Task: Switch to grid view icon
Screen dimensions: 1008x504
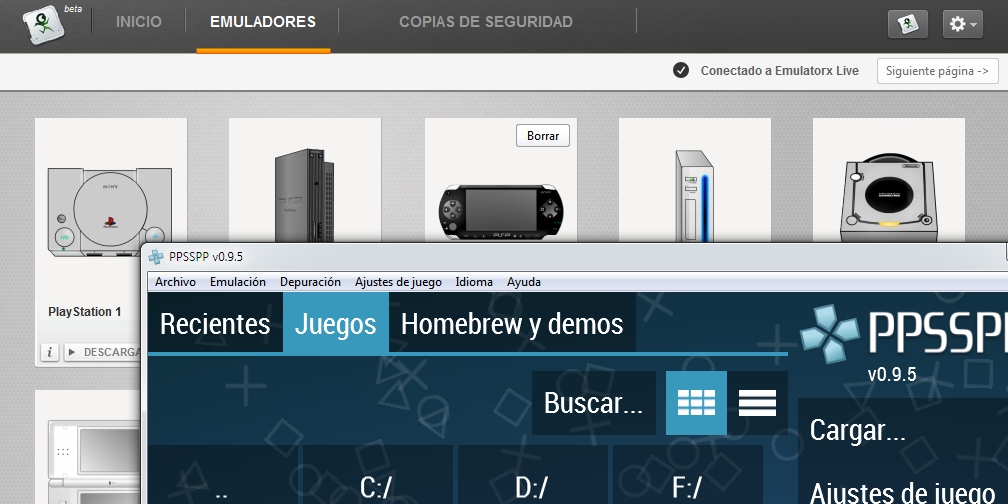Action: 696,403
